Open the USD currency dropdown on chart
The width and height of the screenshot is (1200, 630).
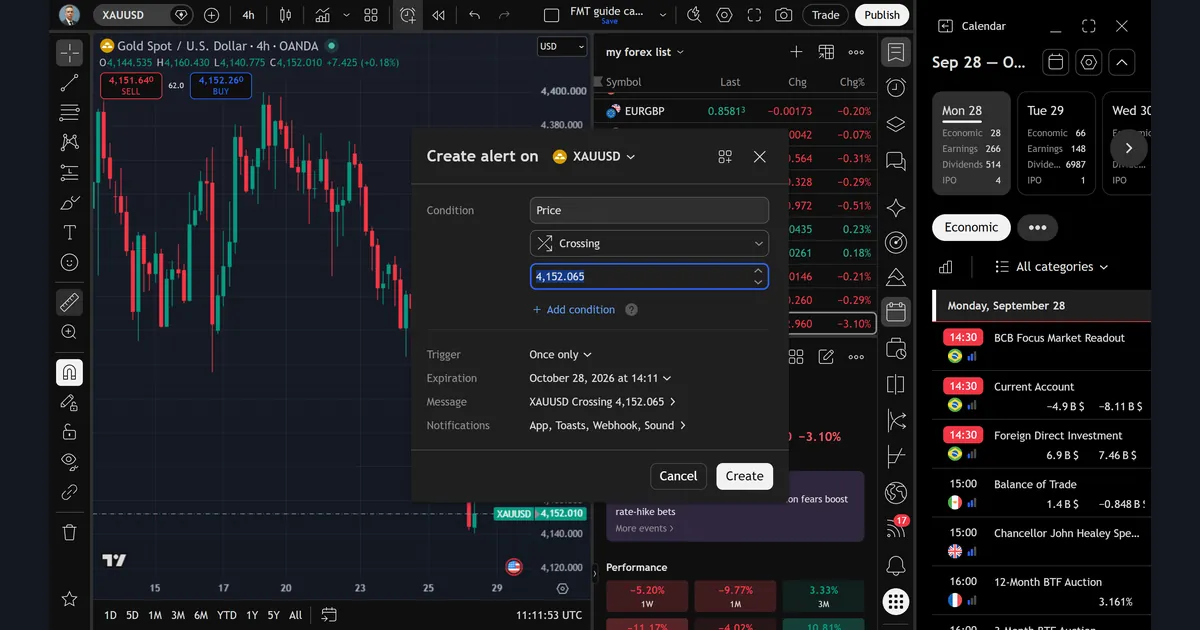click(x=563, y=46)
